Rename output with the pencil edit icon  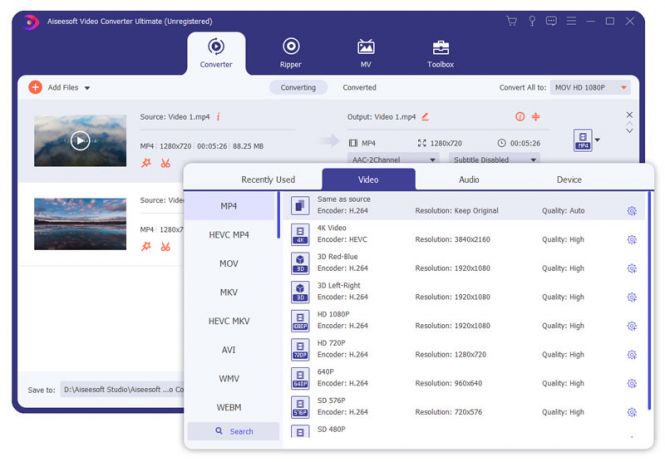[x=425, y=117]
